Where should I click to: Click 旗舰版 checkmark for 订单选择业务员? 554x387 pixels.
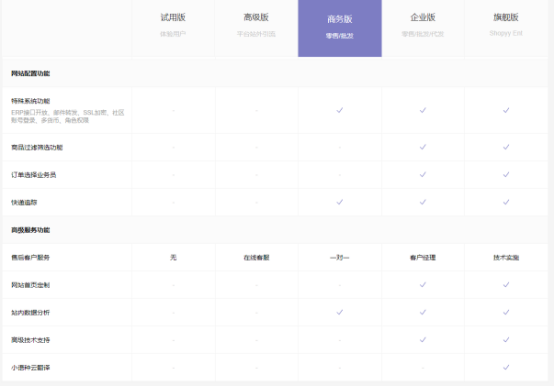point(506,175)
